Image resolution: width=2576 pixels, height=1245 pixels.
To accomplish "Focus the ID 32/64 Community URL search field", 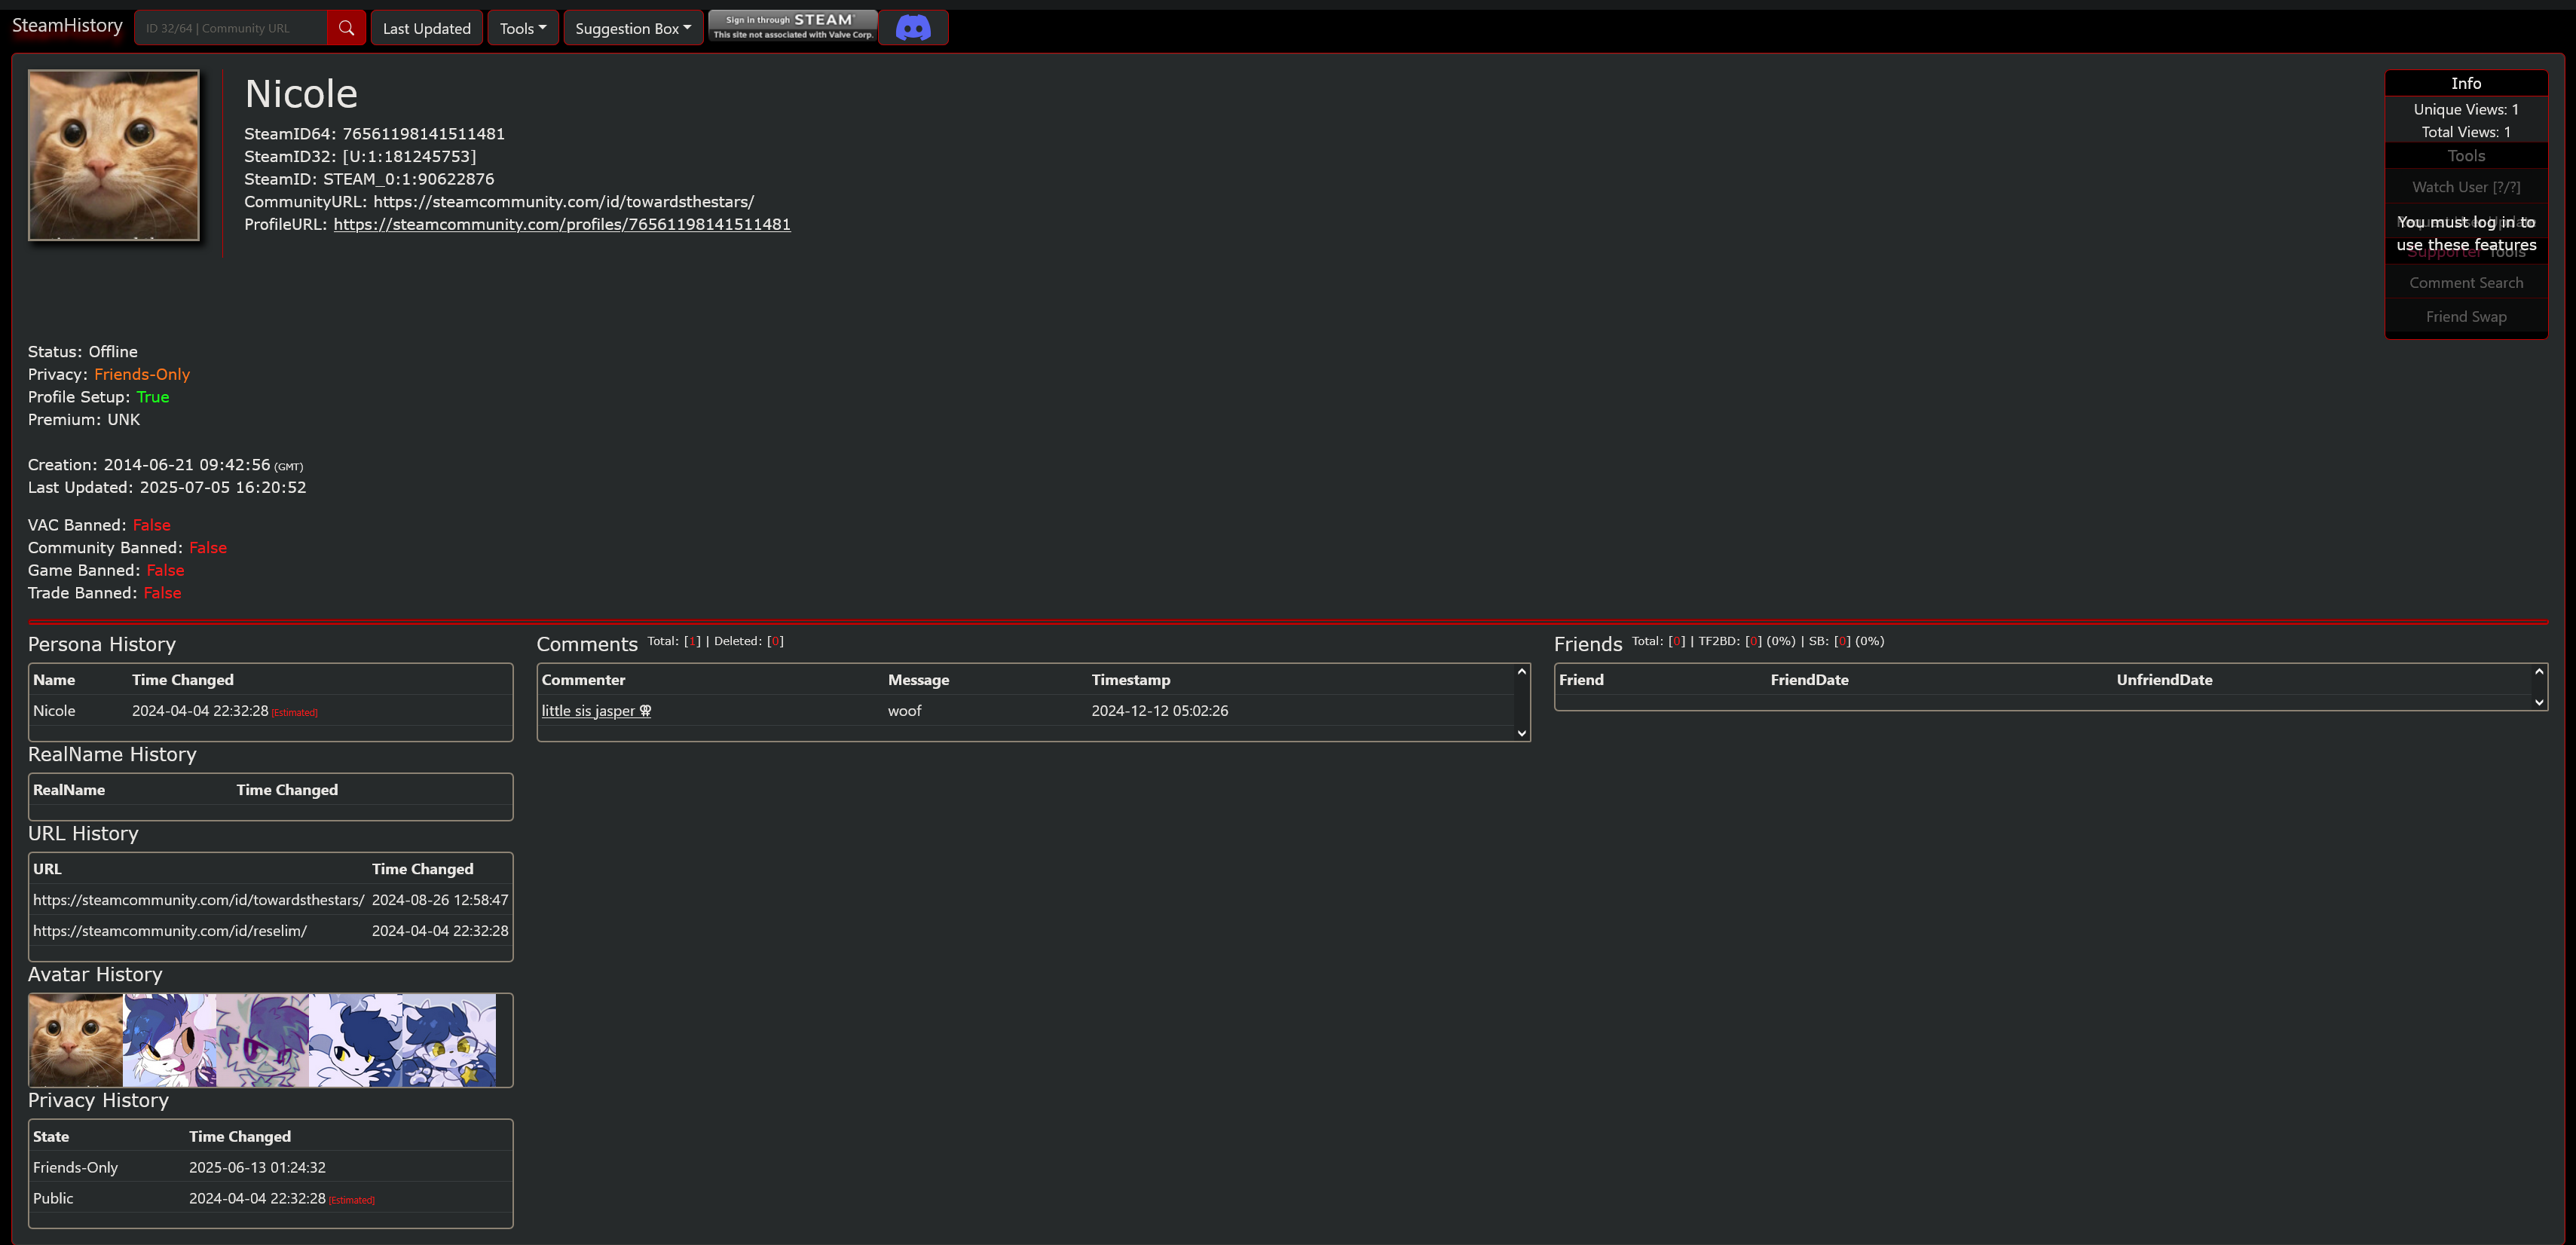I will point(231,28).
